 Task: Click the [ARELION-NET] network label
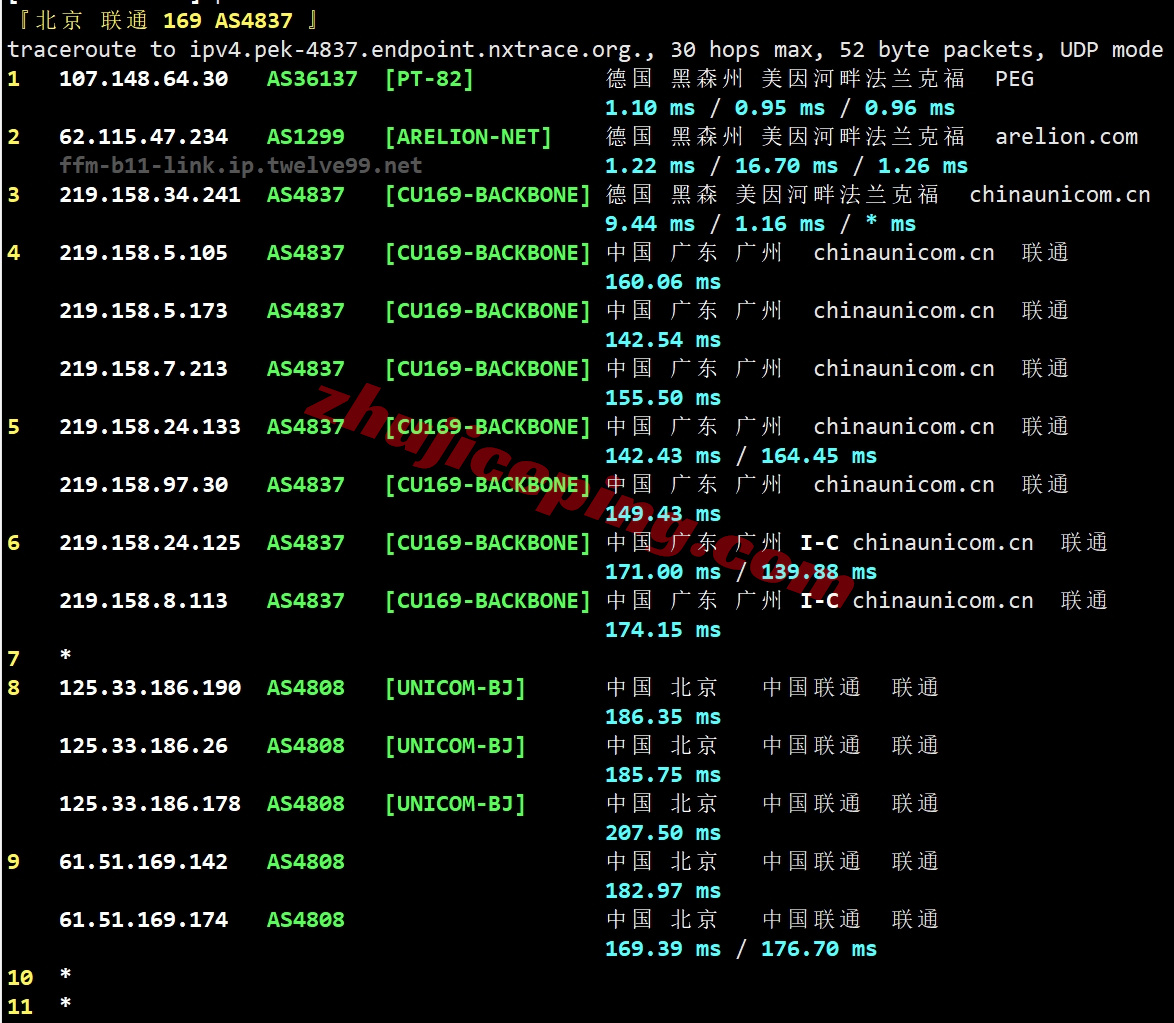click(x=467, y=137)
